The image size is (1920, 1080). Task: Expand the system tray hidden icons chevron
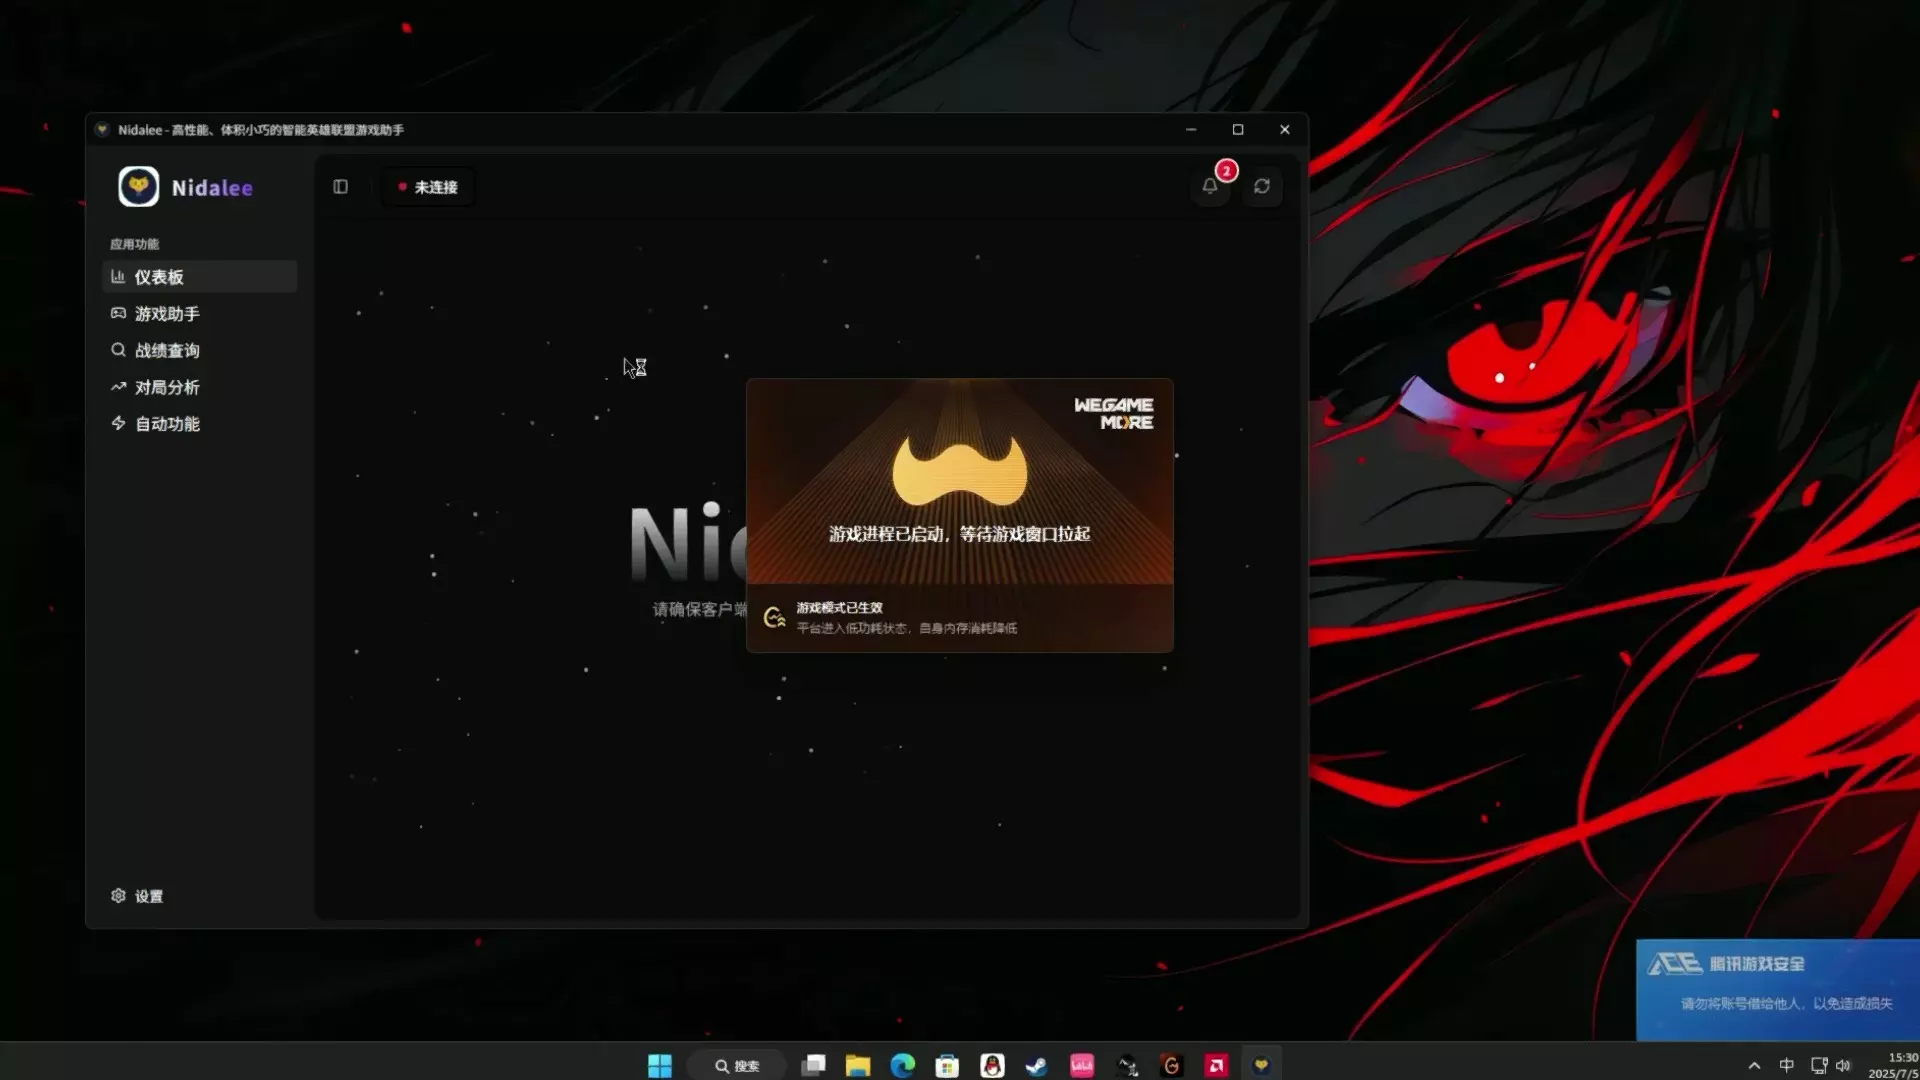[1754, 1066]
